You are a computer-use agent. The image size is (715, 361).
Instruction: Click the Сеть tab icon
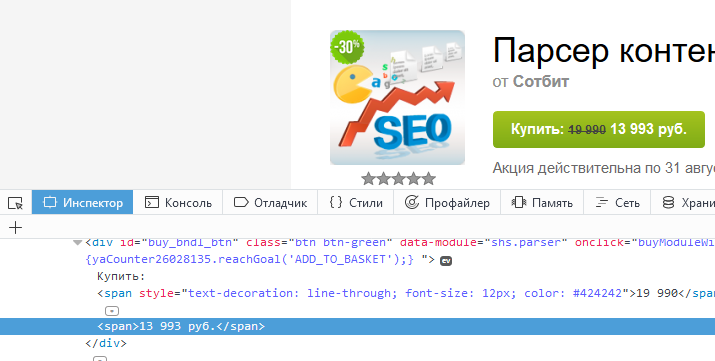pyautogui.click(x=602, y=202)
